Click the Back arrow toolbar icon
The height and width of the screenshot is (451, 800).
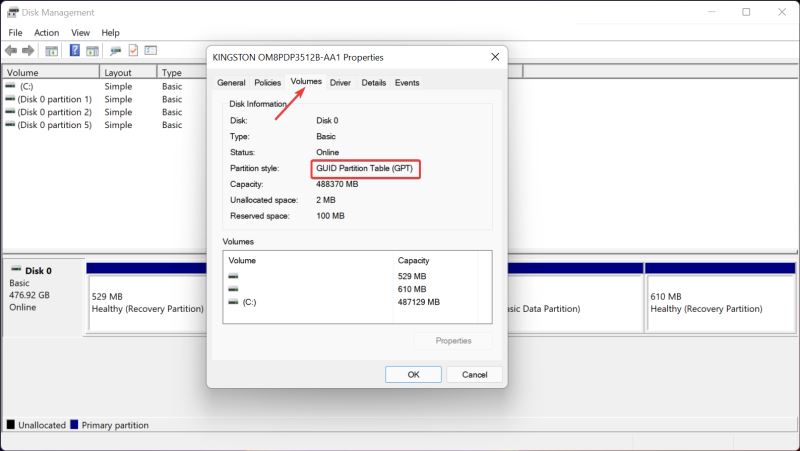pos(11,51)
